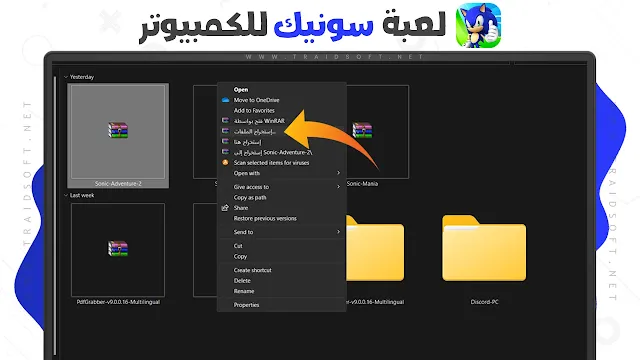Collapse the Last week group chevron
This screenshot has height=360, width=640.
[x=66, y=195]
